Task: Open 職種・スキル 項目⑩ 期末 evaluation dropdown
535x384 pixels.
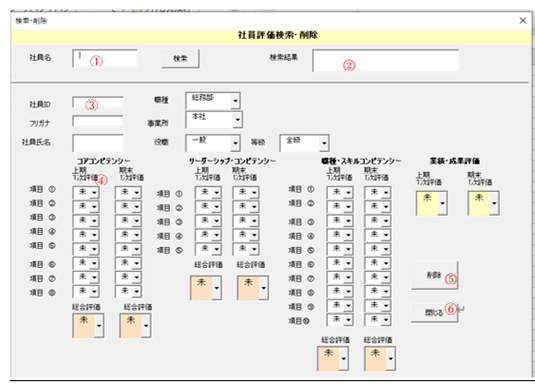Action: (x=378, y=320)
